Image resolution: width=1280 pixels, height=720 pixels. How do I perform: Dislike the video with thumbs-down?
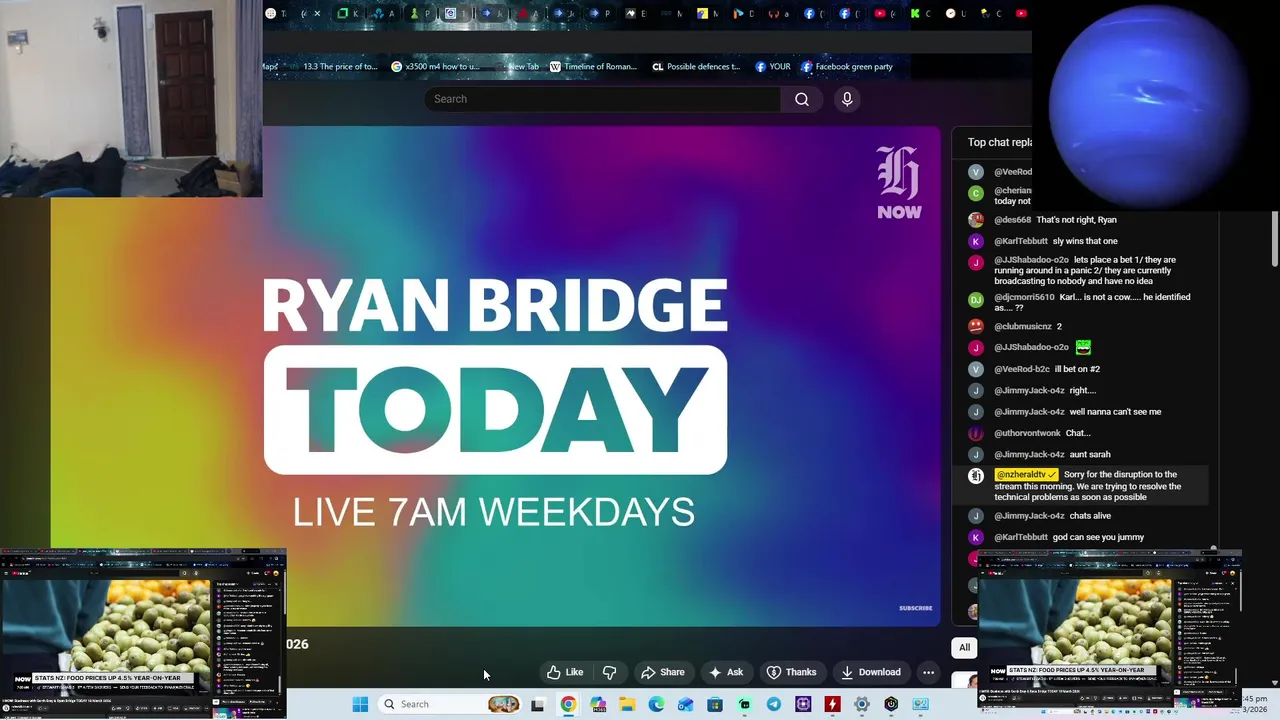609,672
